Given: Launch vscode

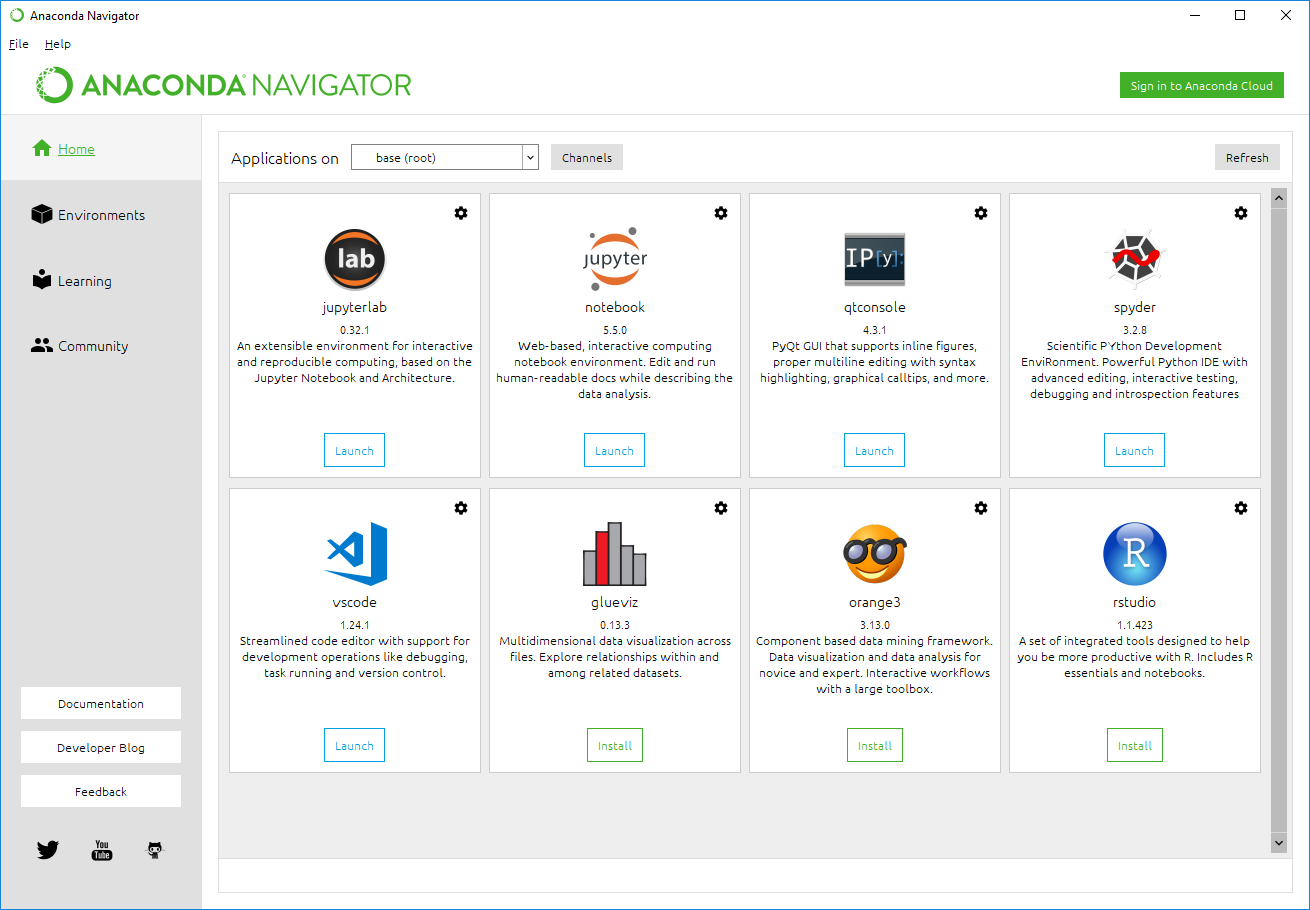Looking at the screenshot, I should pos(354,745).
